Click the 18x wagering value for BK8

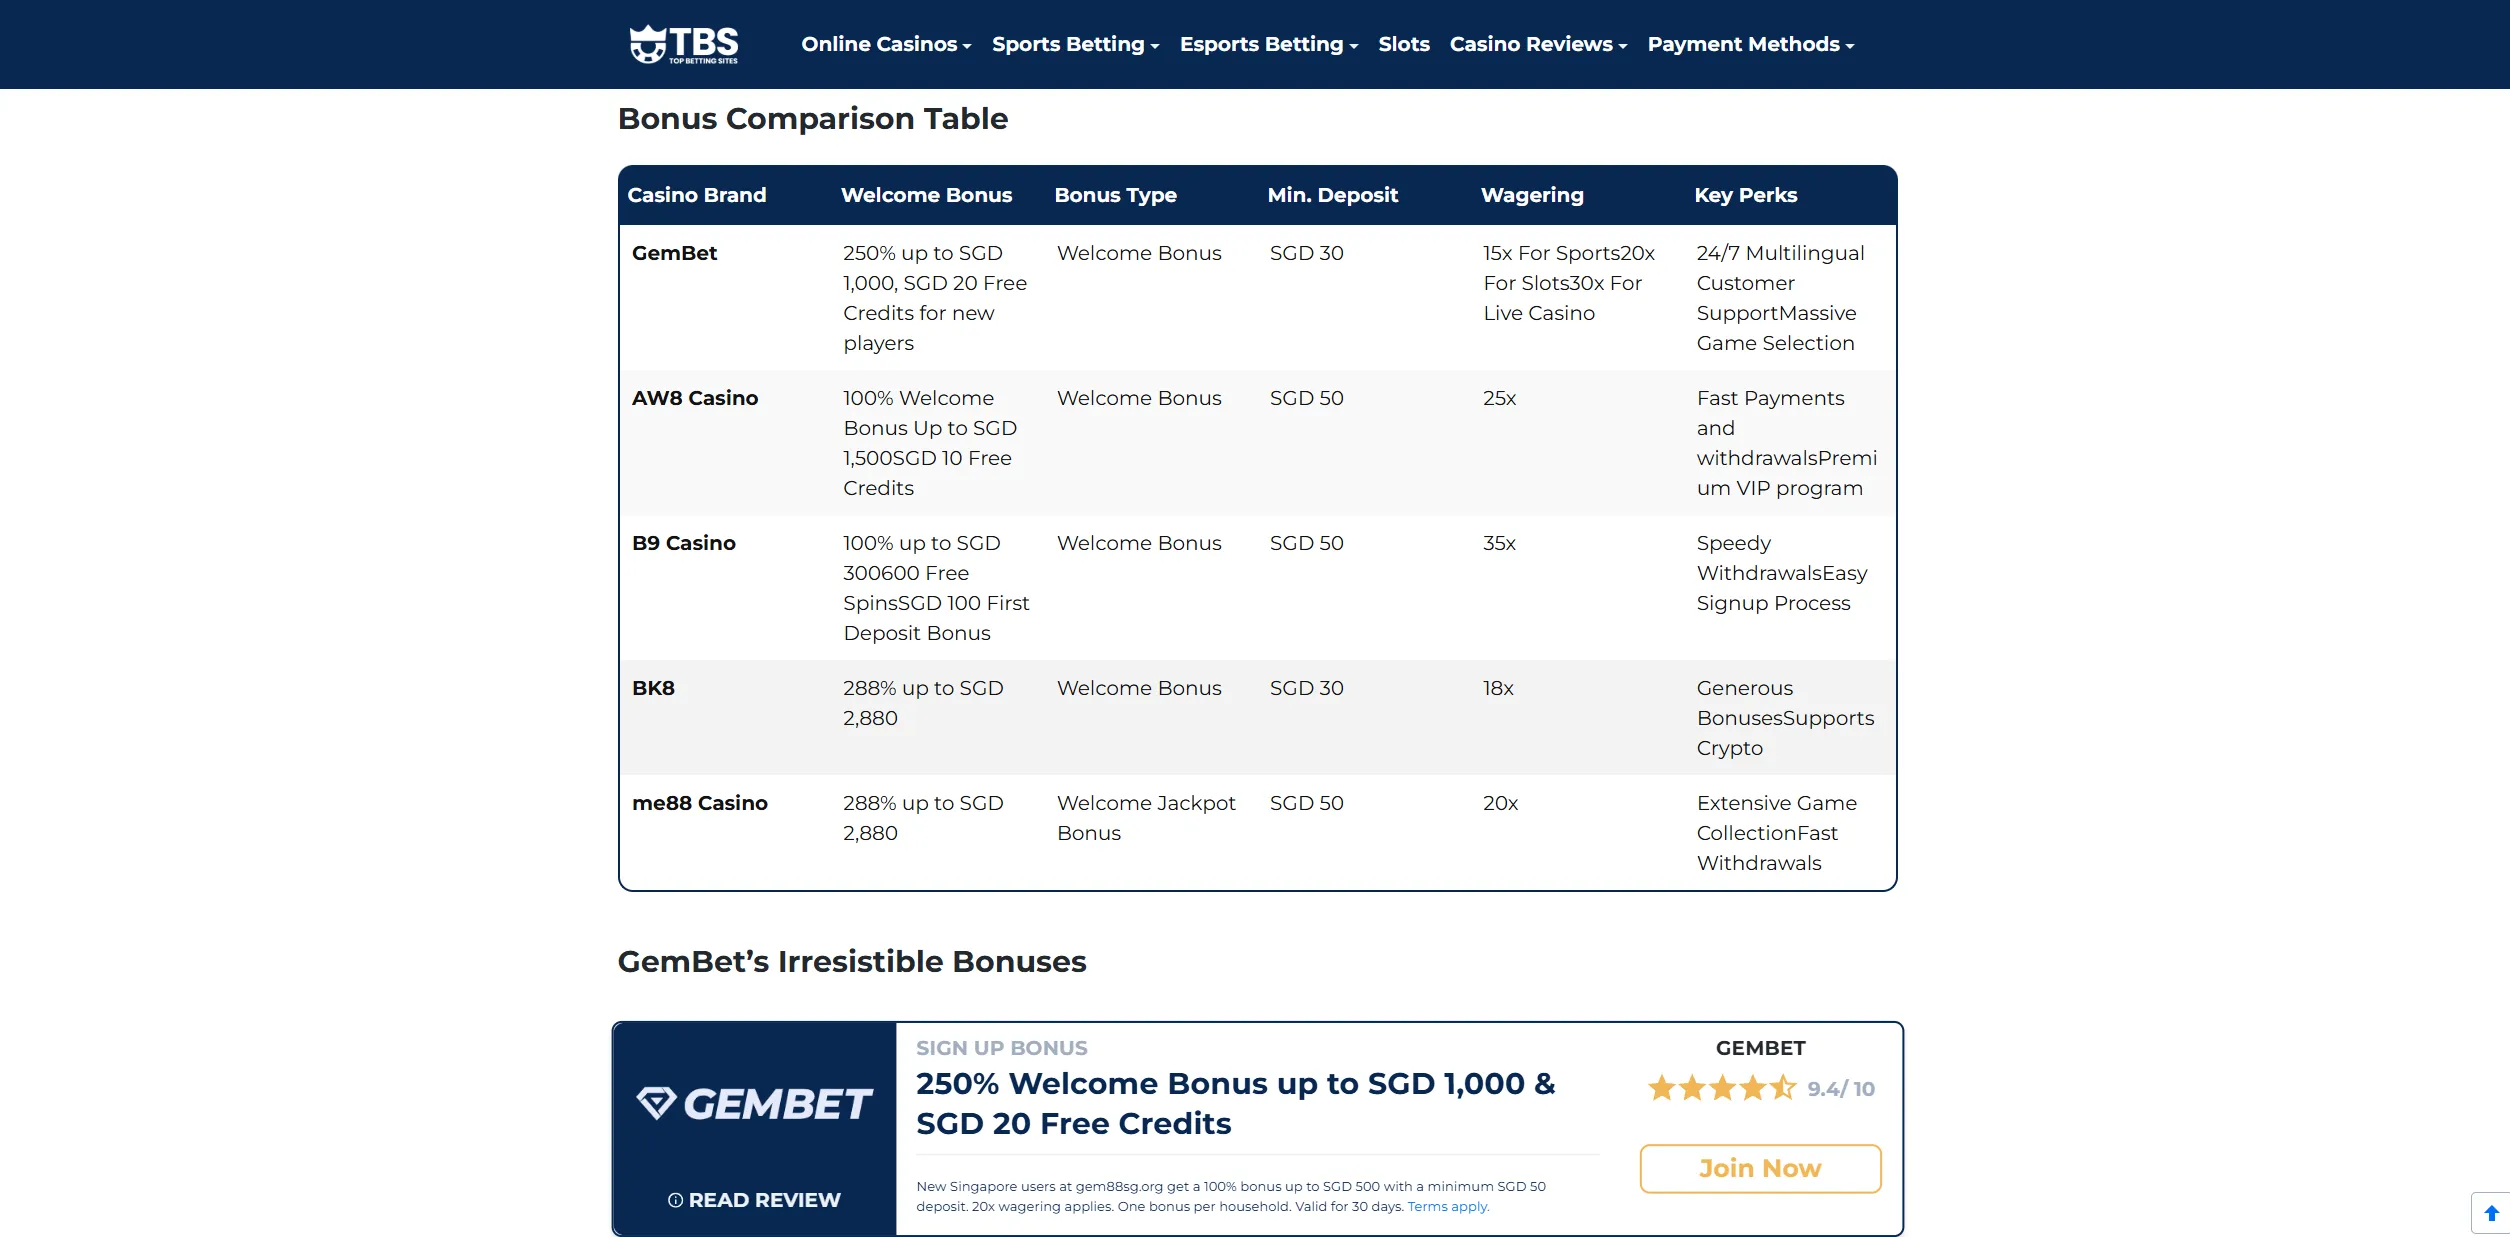coord(1498,688)
